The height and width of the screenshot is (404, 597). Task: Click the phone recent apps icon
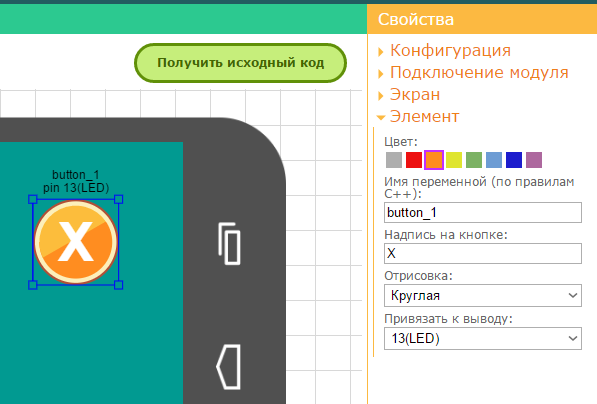pyautogui.click(x=229, y=244)
